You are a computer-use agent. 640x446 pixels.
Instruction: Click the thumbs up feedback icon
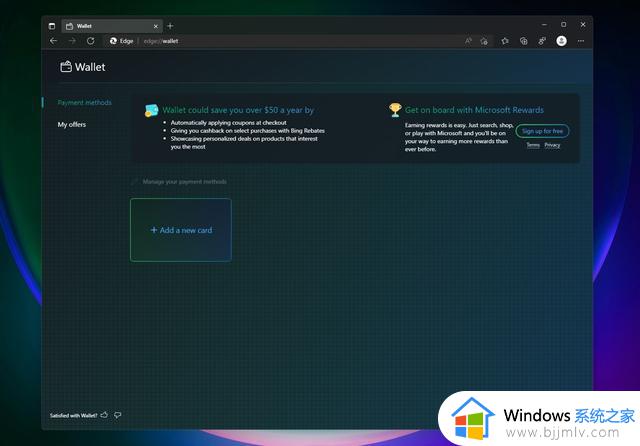(104, 415)
